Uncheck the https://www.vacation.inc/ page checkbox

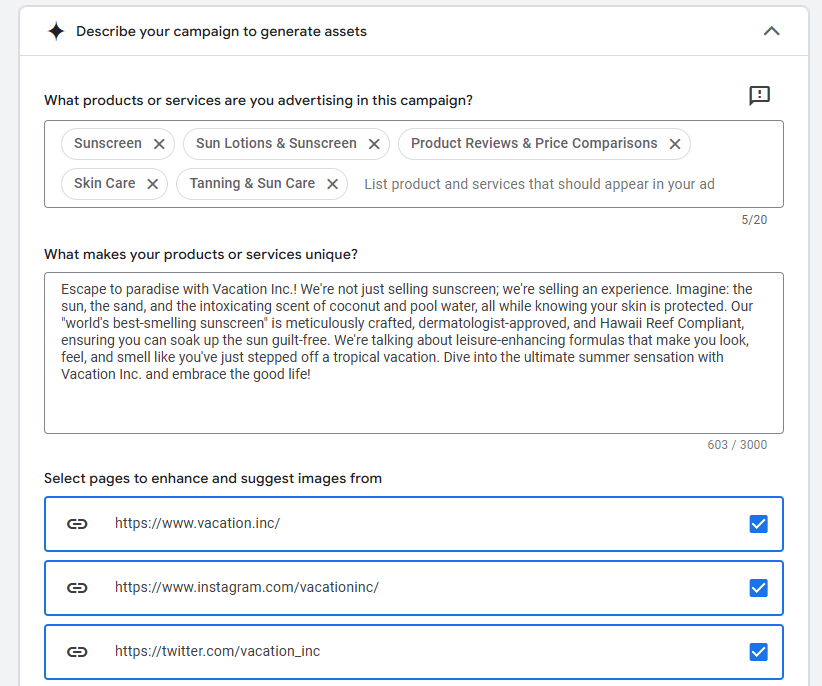(x=758, y=524)
